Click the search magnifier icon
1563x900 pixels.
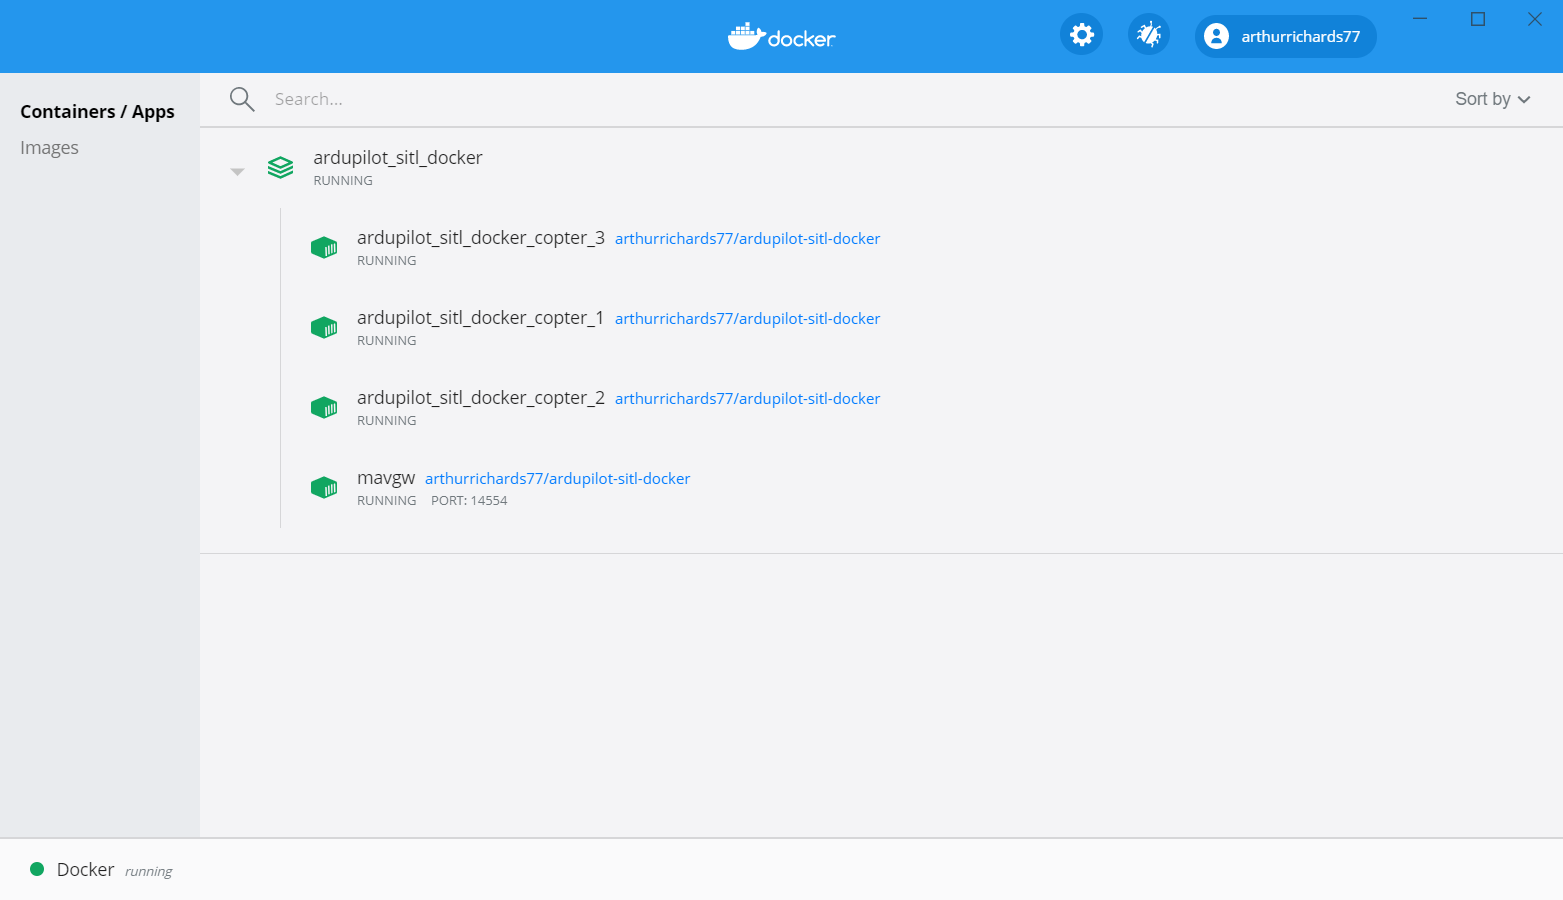[x=242, y=99]
